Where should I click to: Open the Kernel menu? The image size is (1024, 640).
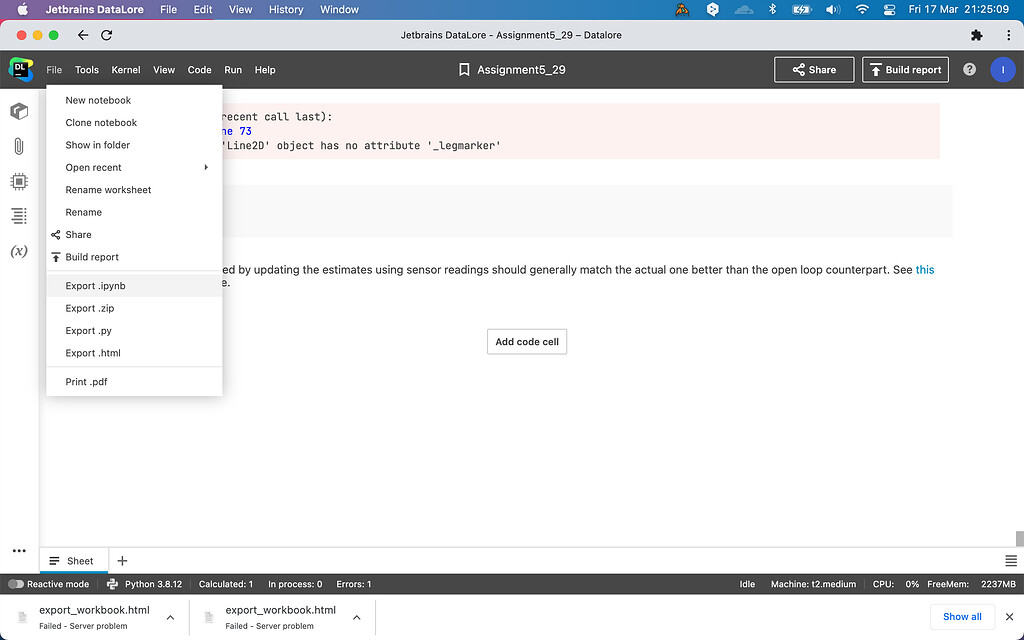tap(125, 69)
